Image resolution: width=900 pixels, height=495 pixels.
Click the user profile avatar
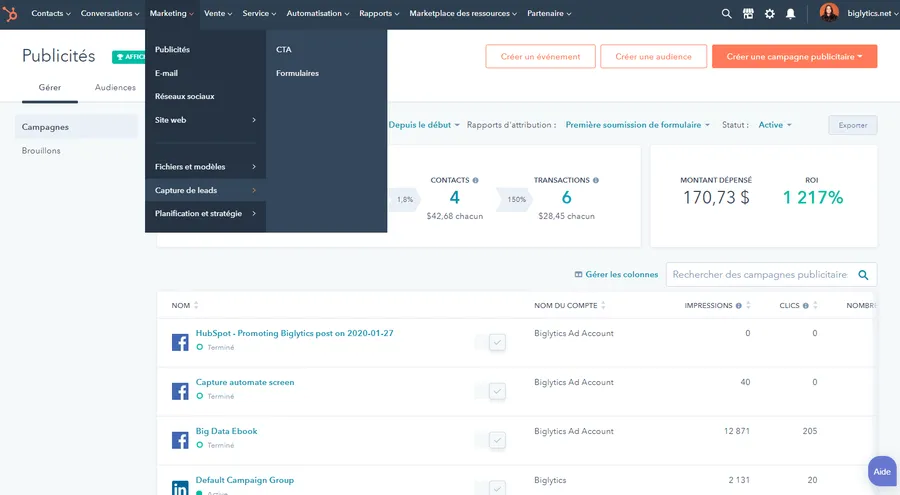829,13
